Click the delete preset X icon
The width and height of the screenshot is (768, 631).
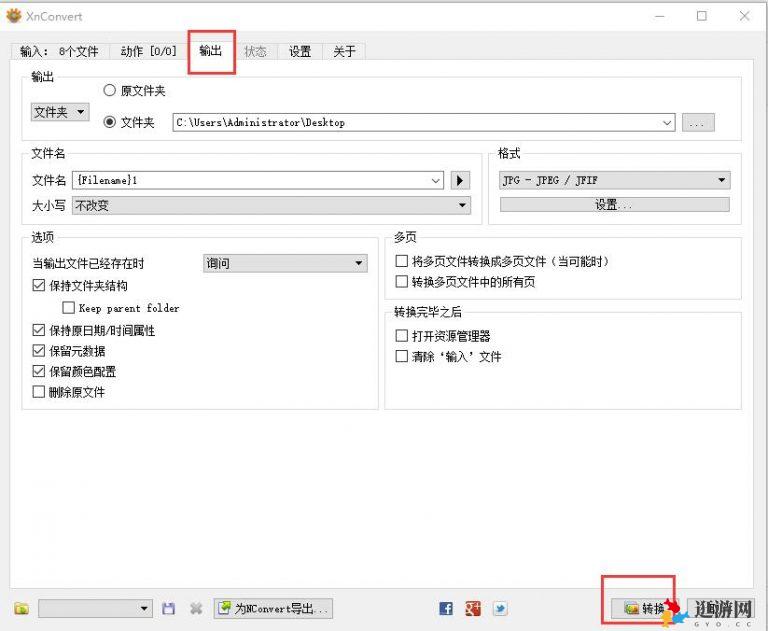[196, 608]
